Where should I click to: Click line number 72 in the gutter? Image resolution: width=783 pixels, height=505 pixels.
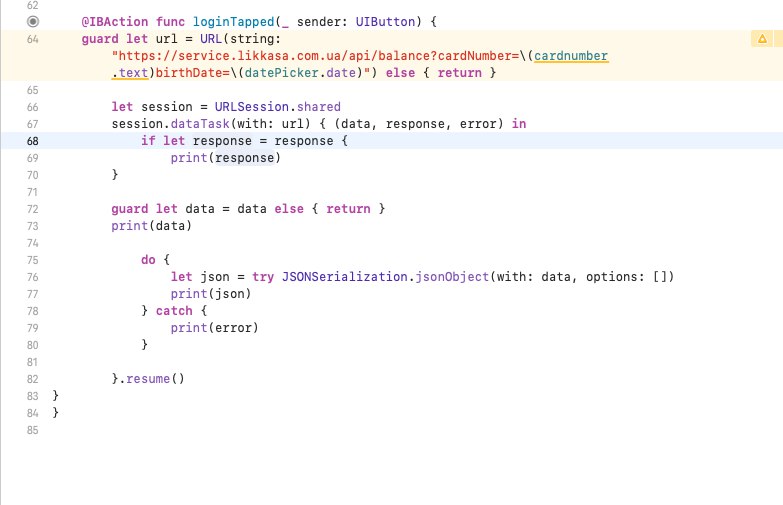(x=32, y=209)
